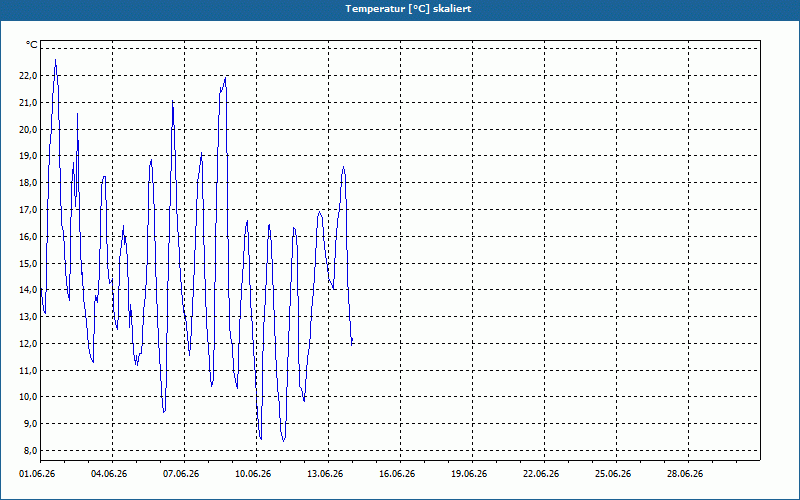Click the date label 22.06.26

pyautogui.click(x=541, y=474)
